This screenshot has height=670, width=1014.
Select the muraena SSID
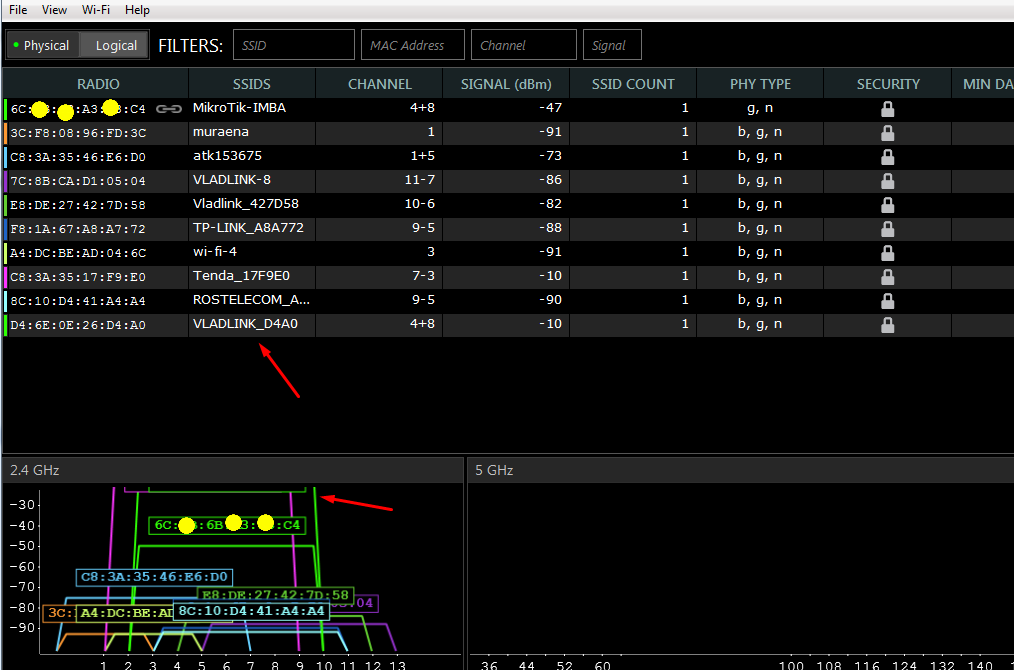click(x=221, y=132)
